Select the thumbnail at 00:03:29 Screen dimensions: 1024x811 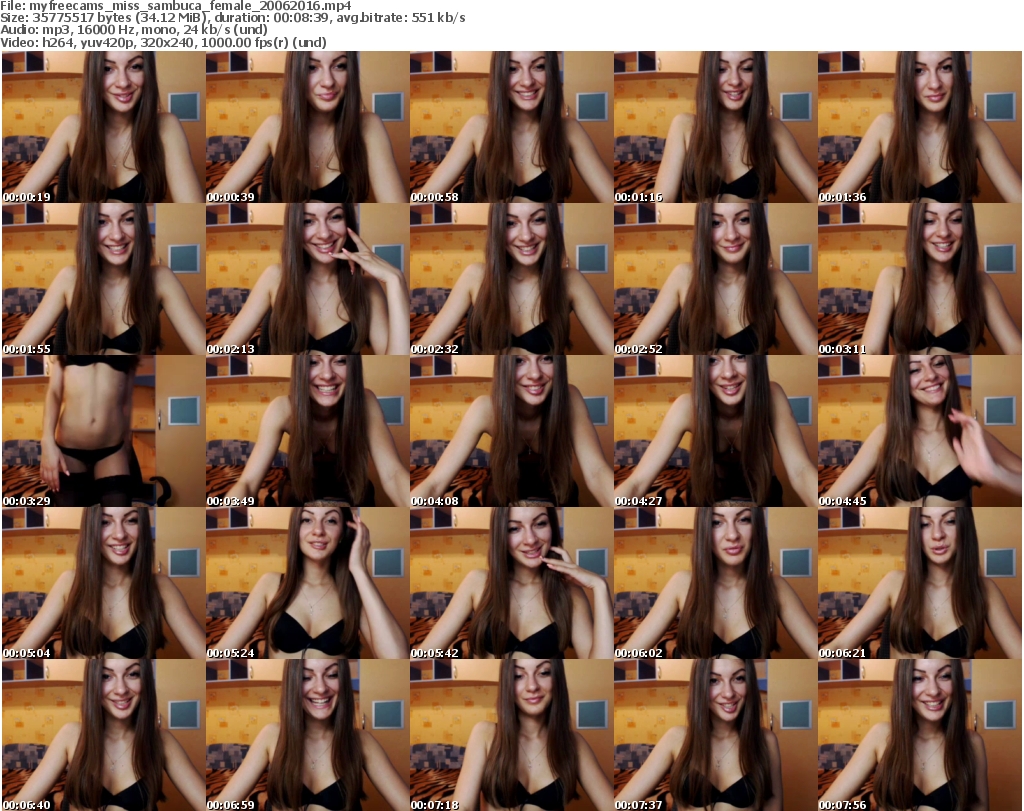[103, 431]
